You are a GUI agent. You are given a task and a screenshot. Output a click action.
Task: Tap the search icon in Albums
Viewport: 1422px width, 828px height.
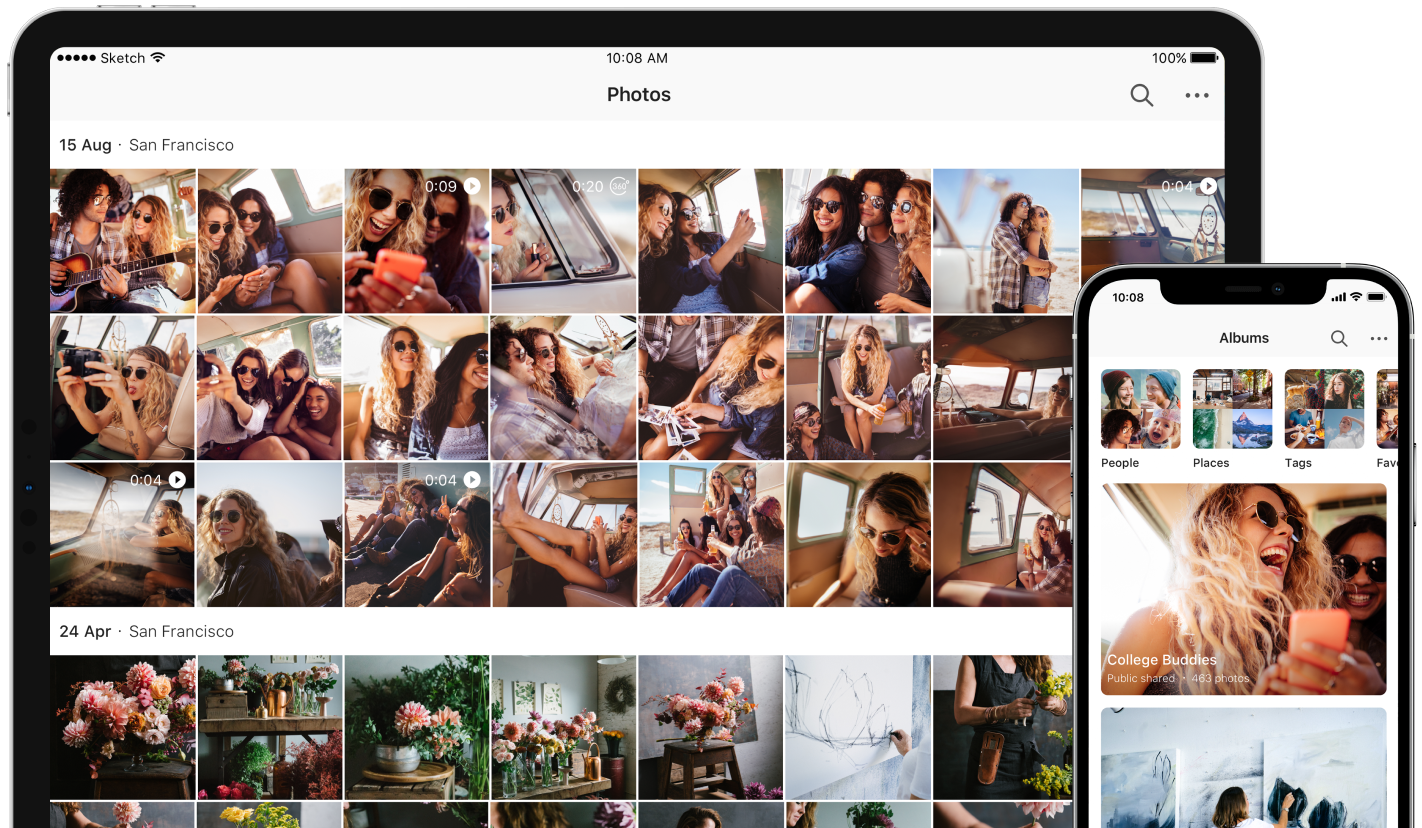point(1339,338)
